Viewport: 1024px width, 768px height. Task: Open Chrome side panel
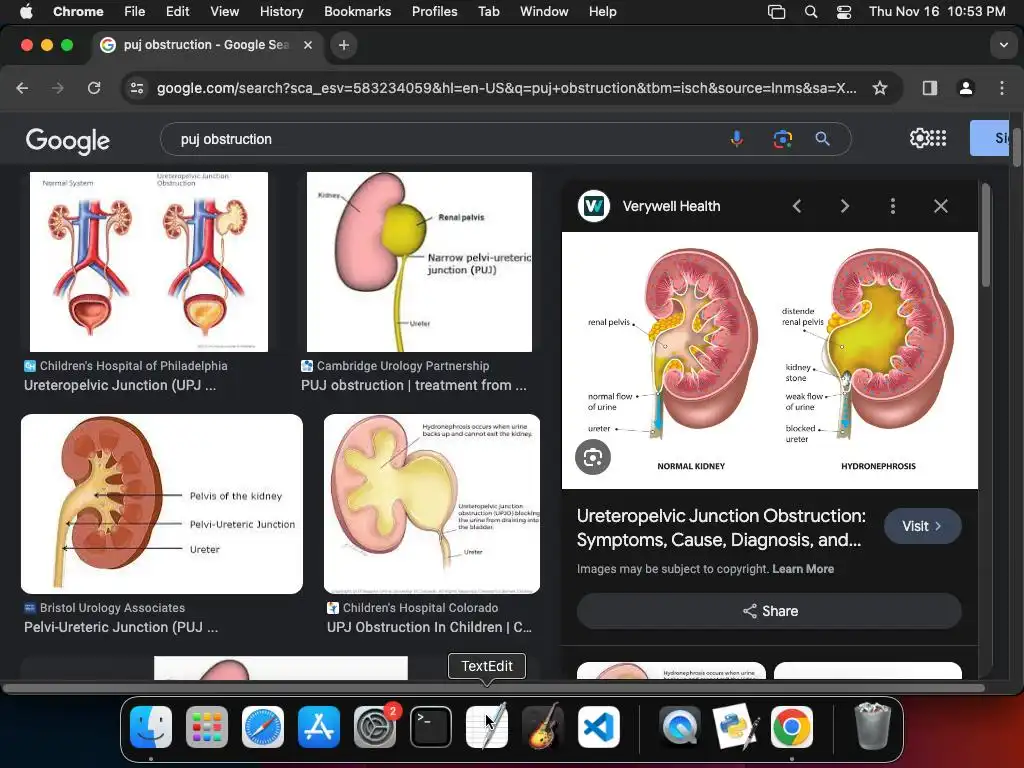(x=930, y=88)
